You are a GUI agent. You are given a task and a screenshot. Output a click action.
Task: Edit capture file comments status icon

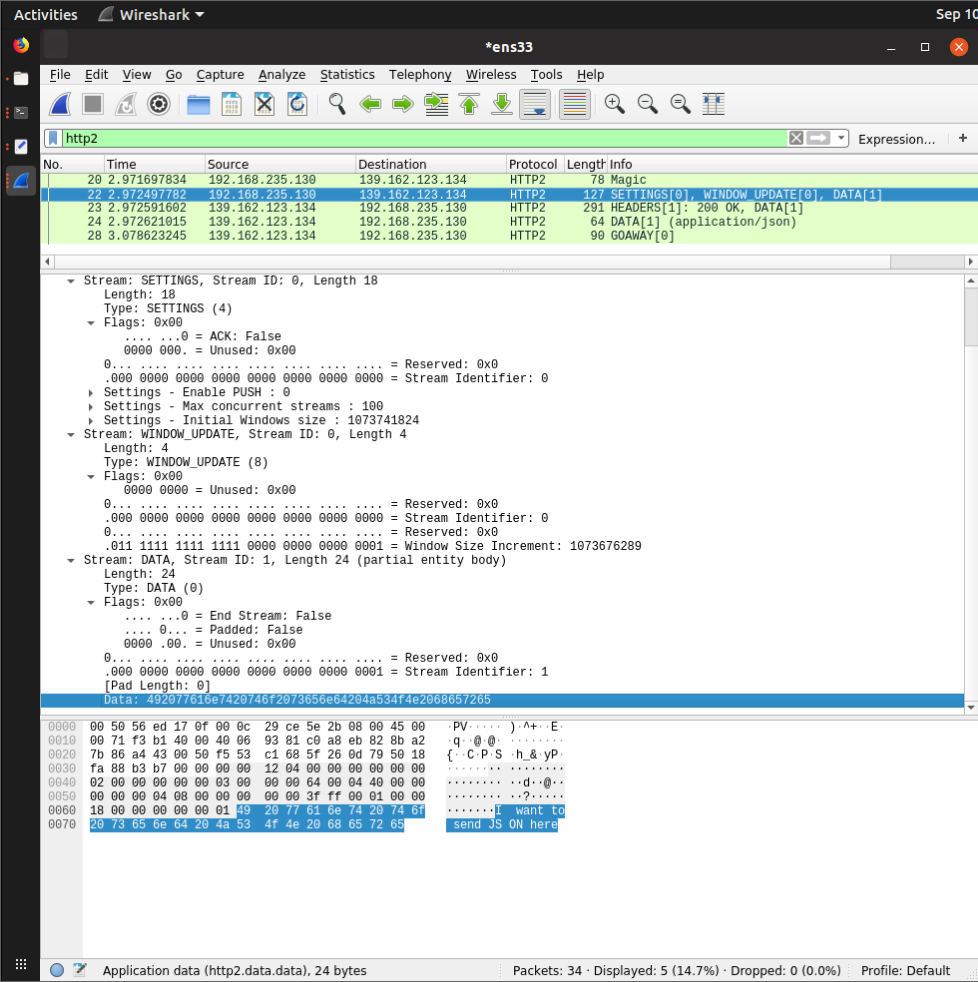click(80, 970)
